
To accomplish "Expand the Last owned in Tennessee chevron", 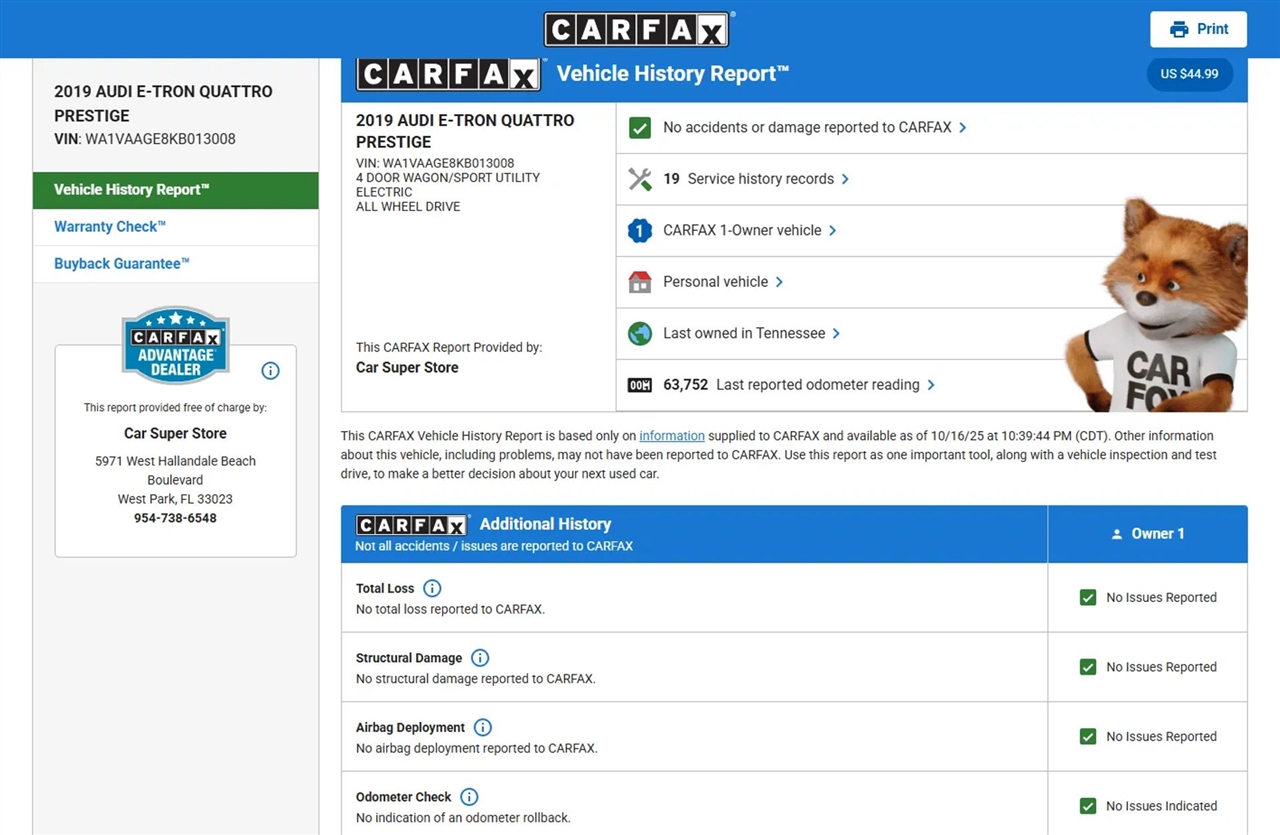I will pyautogui.click(x=836, y=334).
